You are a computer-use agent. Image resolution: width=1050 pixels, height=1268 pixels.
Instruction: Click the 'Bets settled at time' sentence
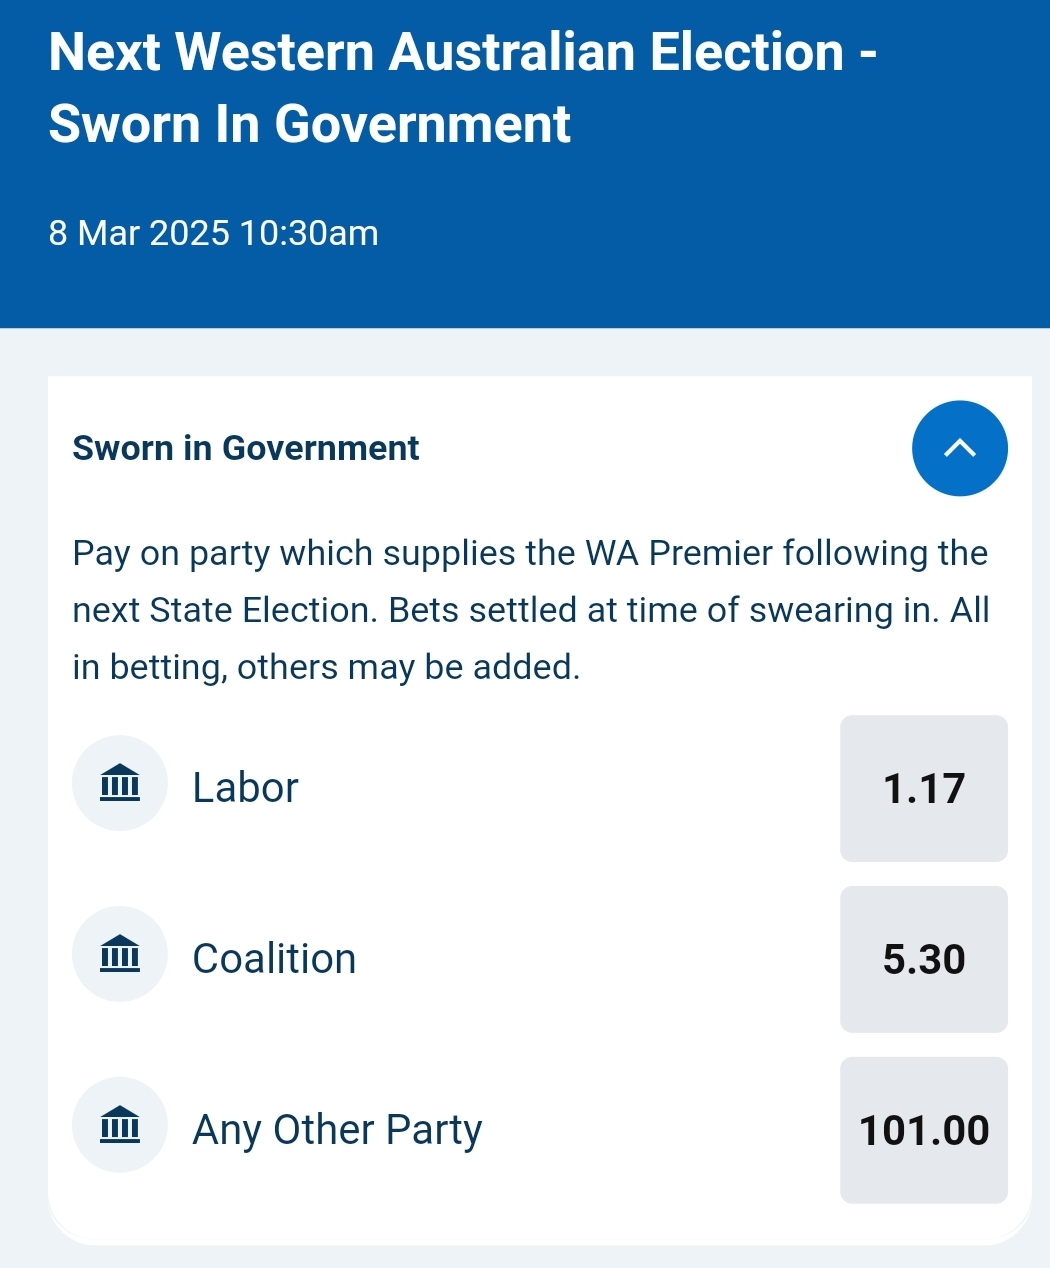(x=664, y=610)
